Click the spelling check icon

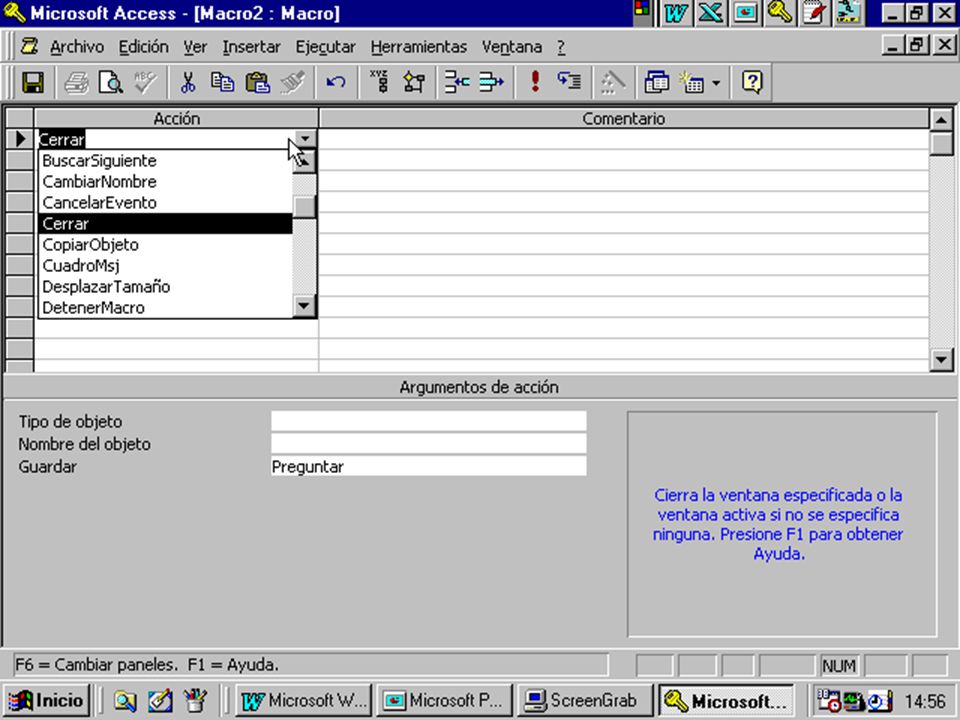(x=146, y=82)
